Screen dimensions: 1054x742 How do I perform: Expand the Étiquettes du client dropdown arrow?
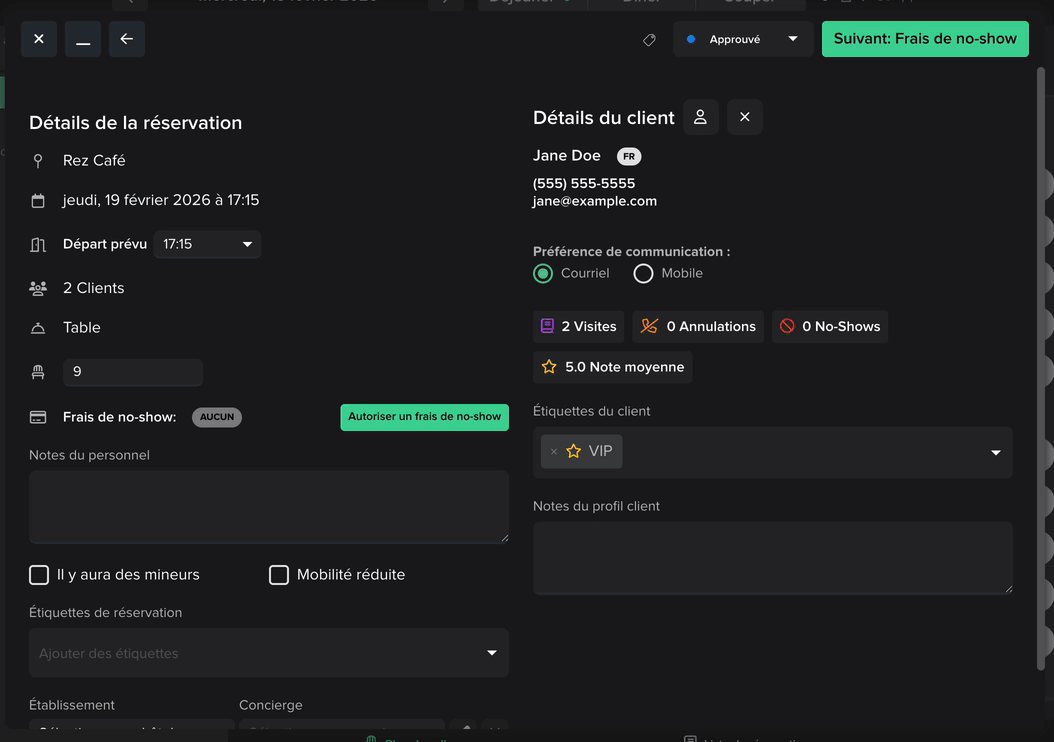click(995, 453)
